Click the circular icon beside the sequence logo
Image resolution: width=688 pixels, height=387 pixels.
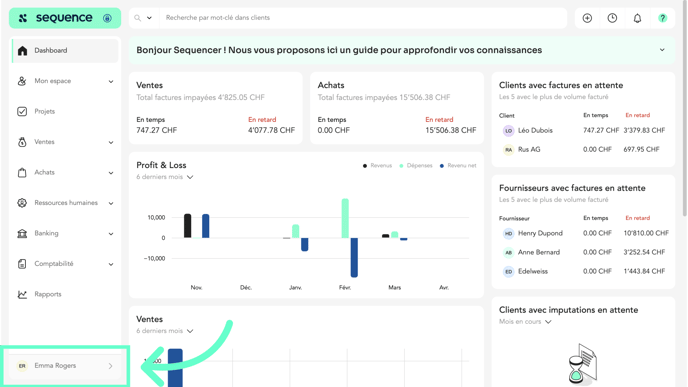pos(107,18)
